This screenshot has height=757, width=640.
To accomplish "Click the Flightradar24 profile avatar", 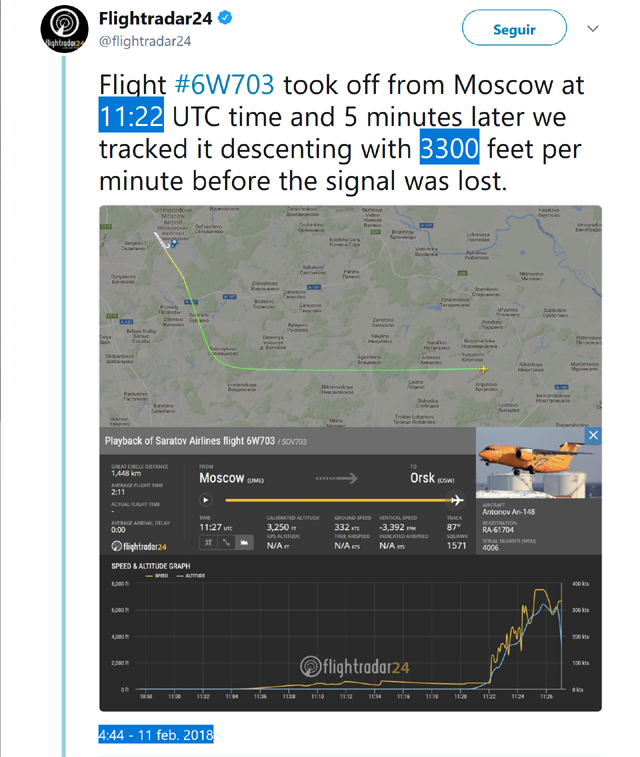I will [x=64, y=29].
